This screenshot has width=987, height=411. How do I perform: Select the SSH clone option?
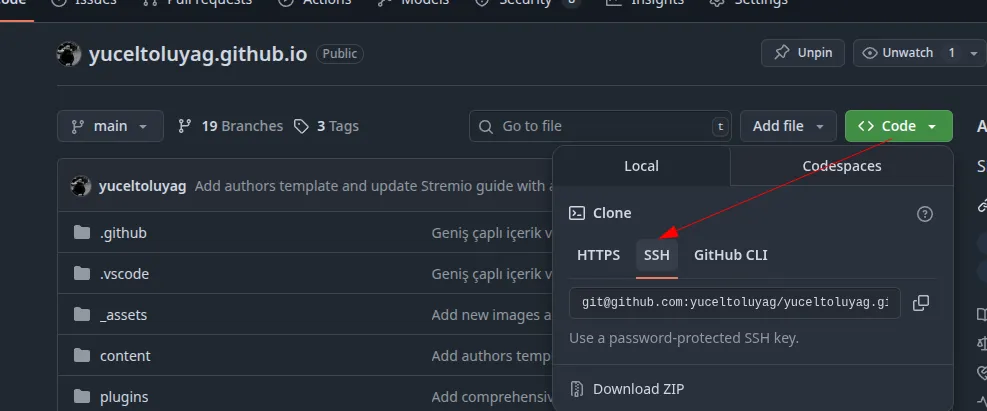click(657, 255)
